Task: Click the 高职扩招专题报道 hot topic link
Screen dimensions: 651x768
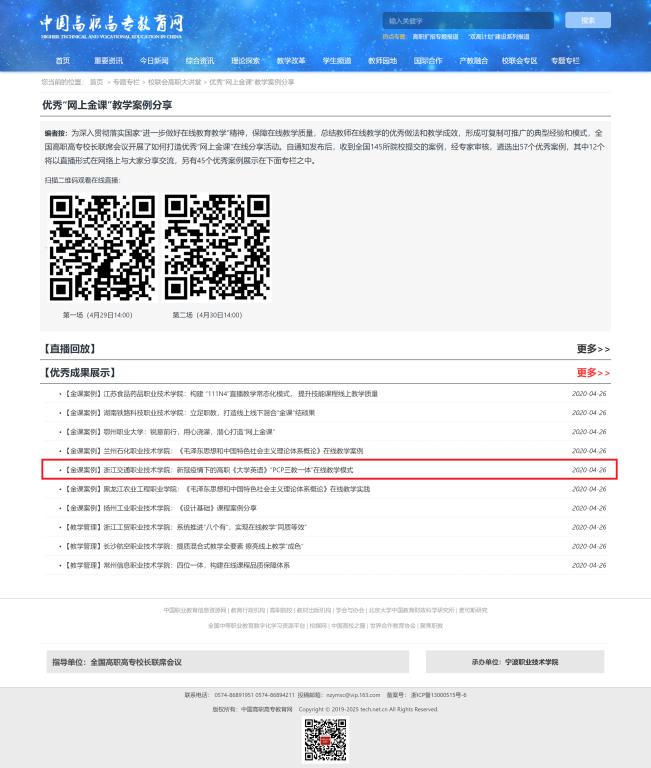Action: [x=435, y=37]
